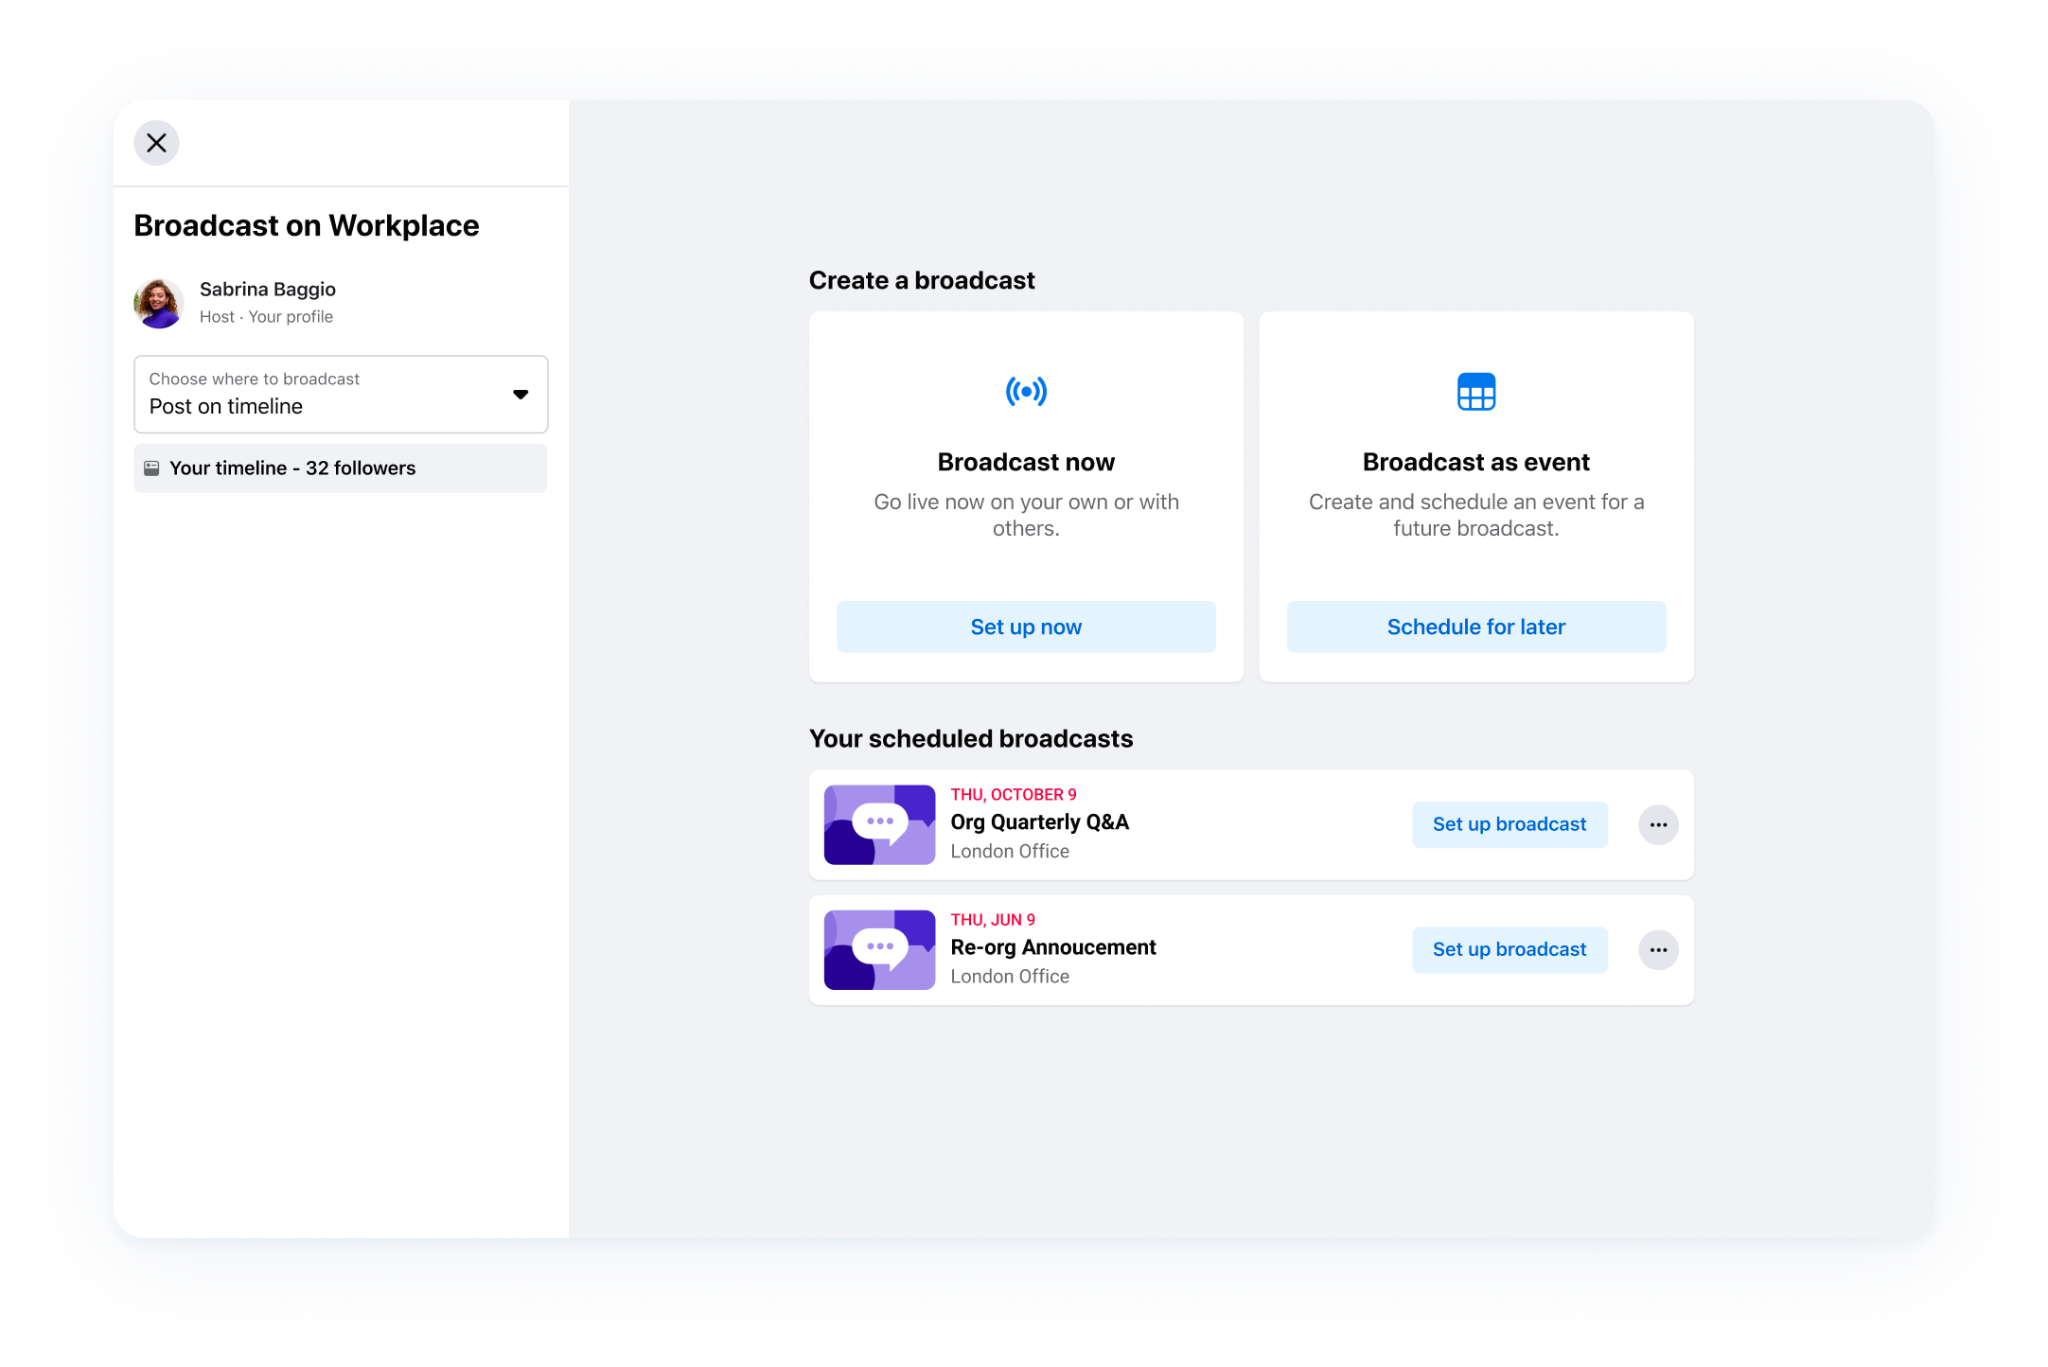
Task: Click the Create a broadcast heading
Action: click(x=922, y=280)
